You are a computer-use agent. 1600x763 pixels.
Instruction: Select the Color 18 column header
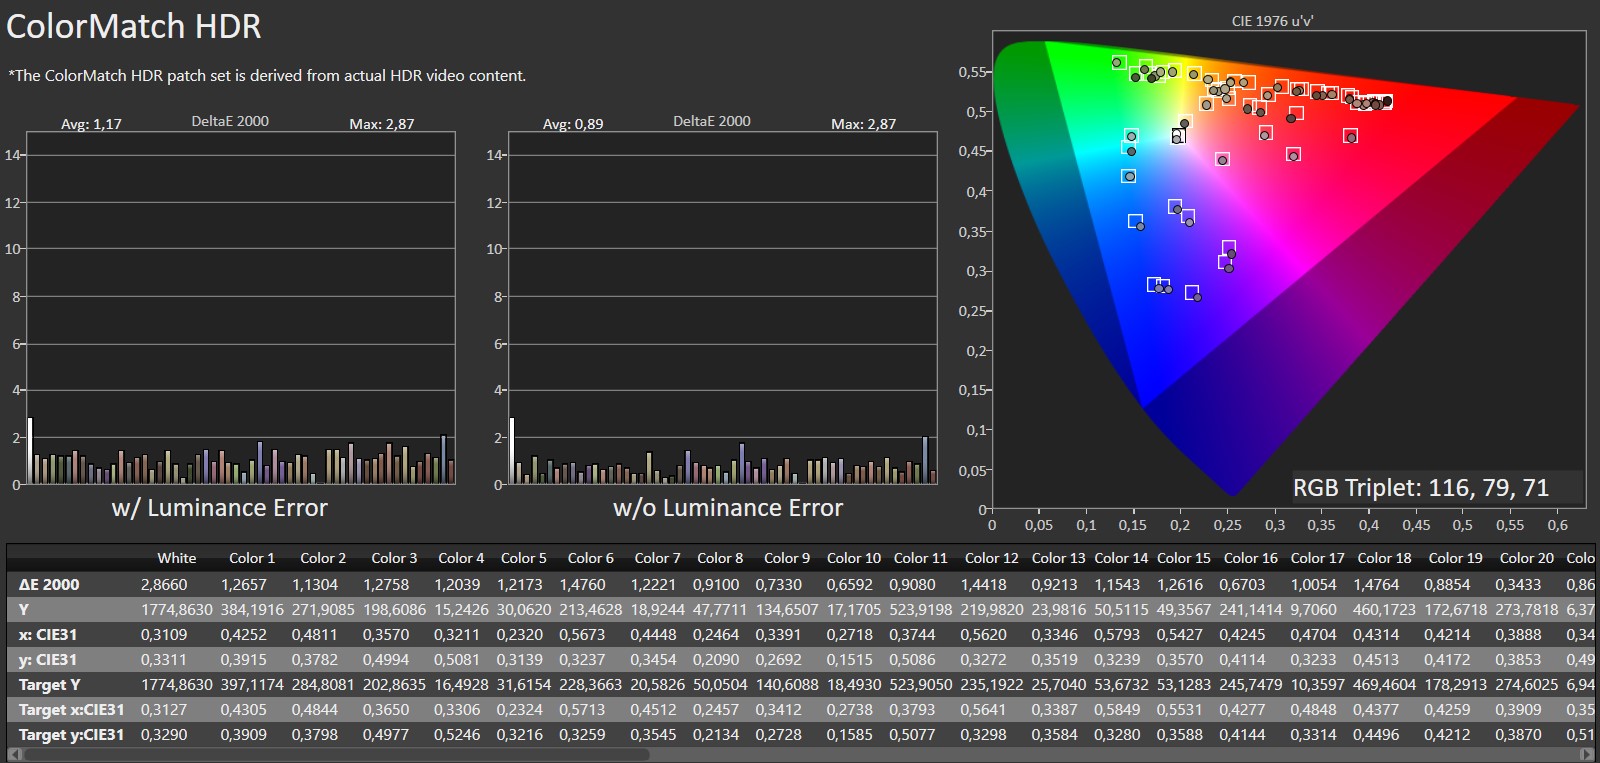point(1384,558)
